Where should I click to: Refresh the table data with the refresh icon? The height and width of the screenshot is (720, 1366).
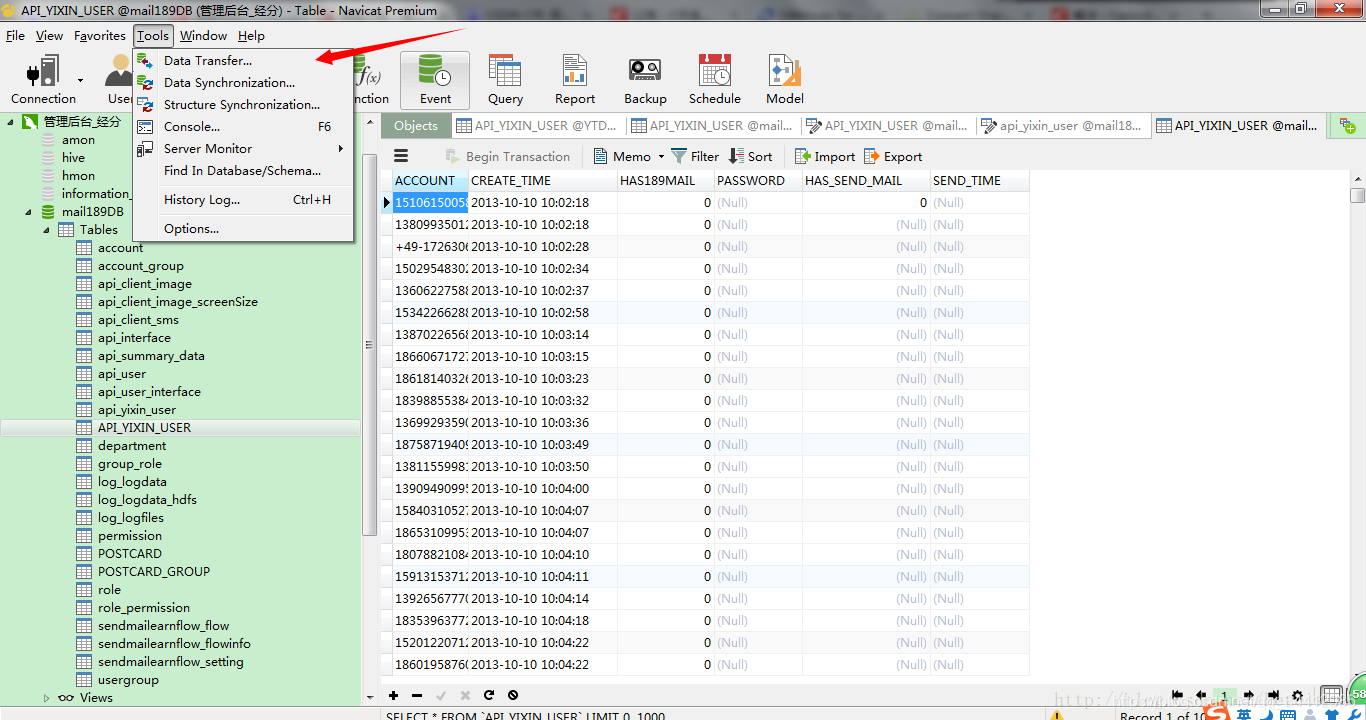(x=489, y=695)
